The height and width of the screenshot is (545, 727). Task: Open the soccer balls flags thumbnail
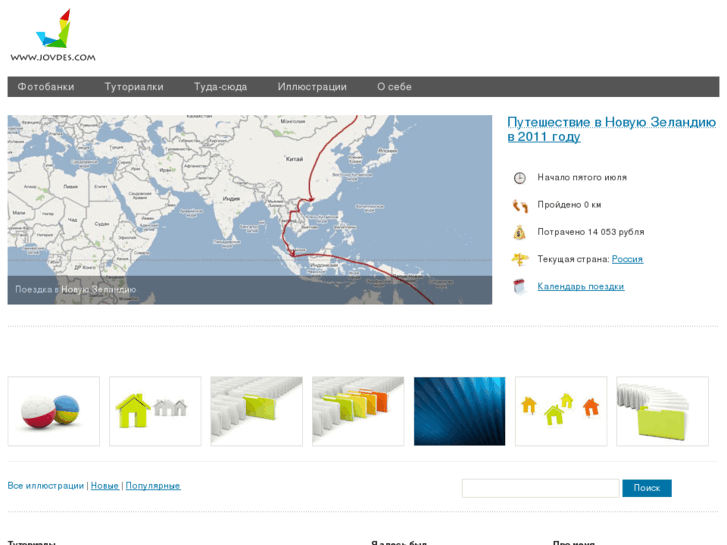[54, 411]
